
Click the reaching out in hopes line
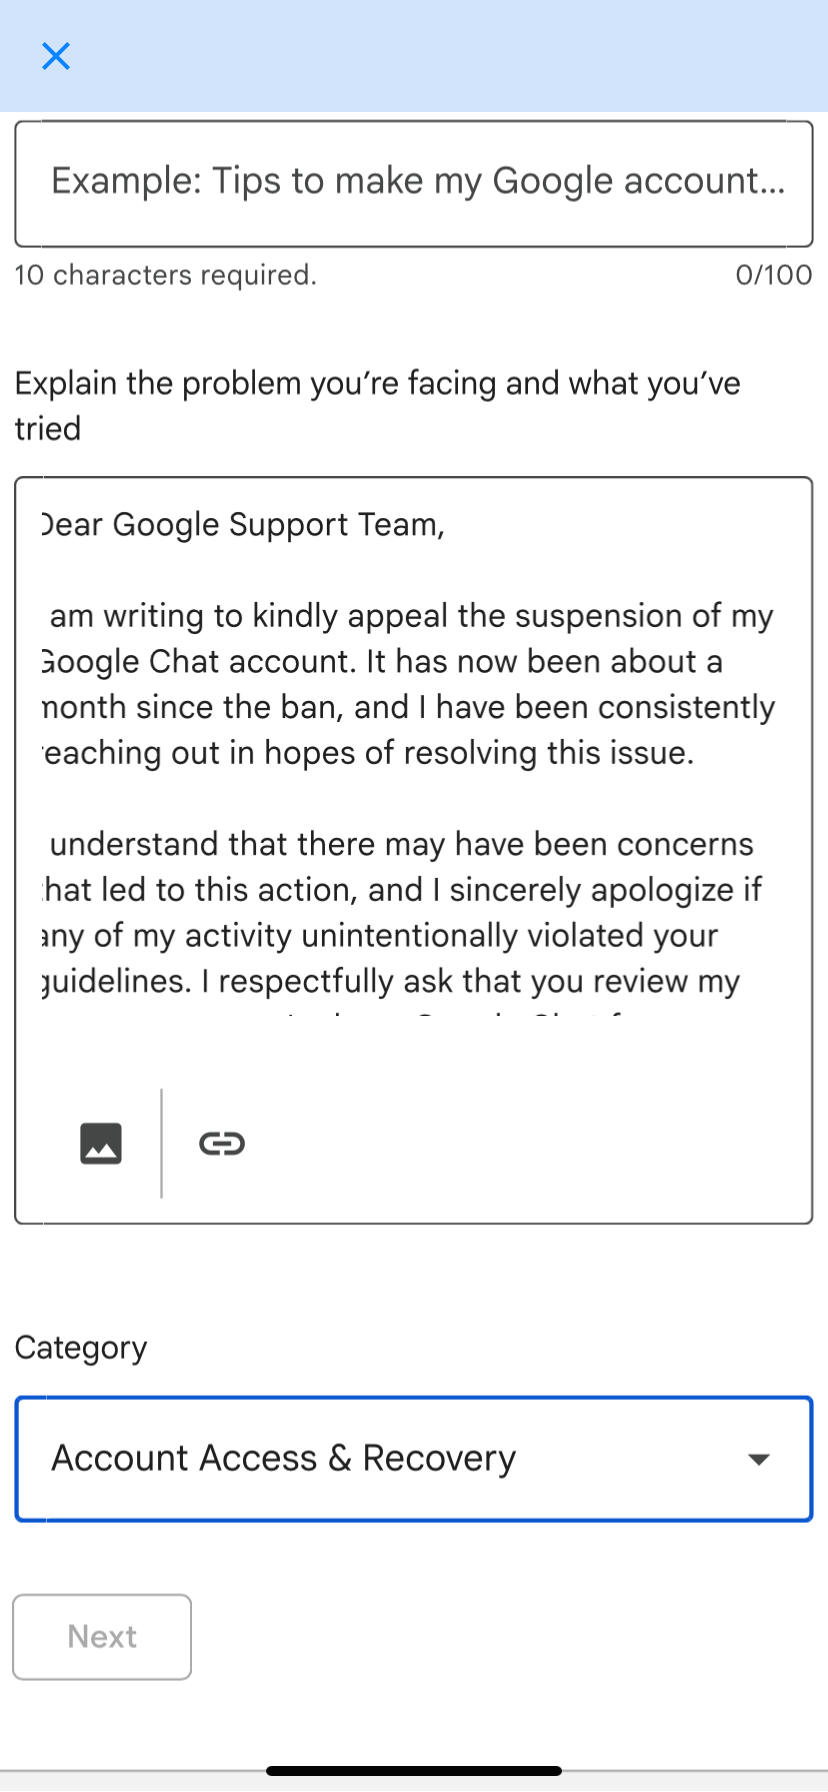pos(368,753)
